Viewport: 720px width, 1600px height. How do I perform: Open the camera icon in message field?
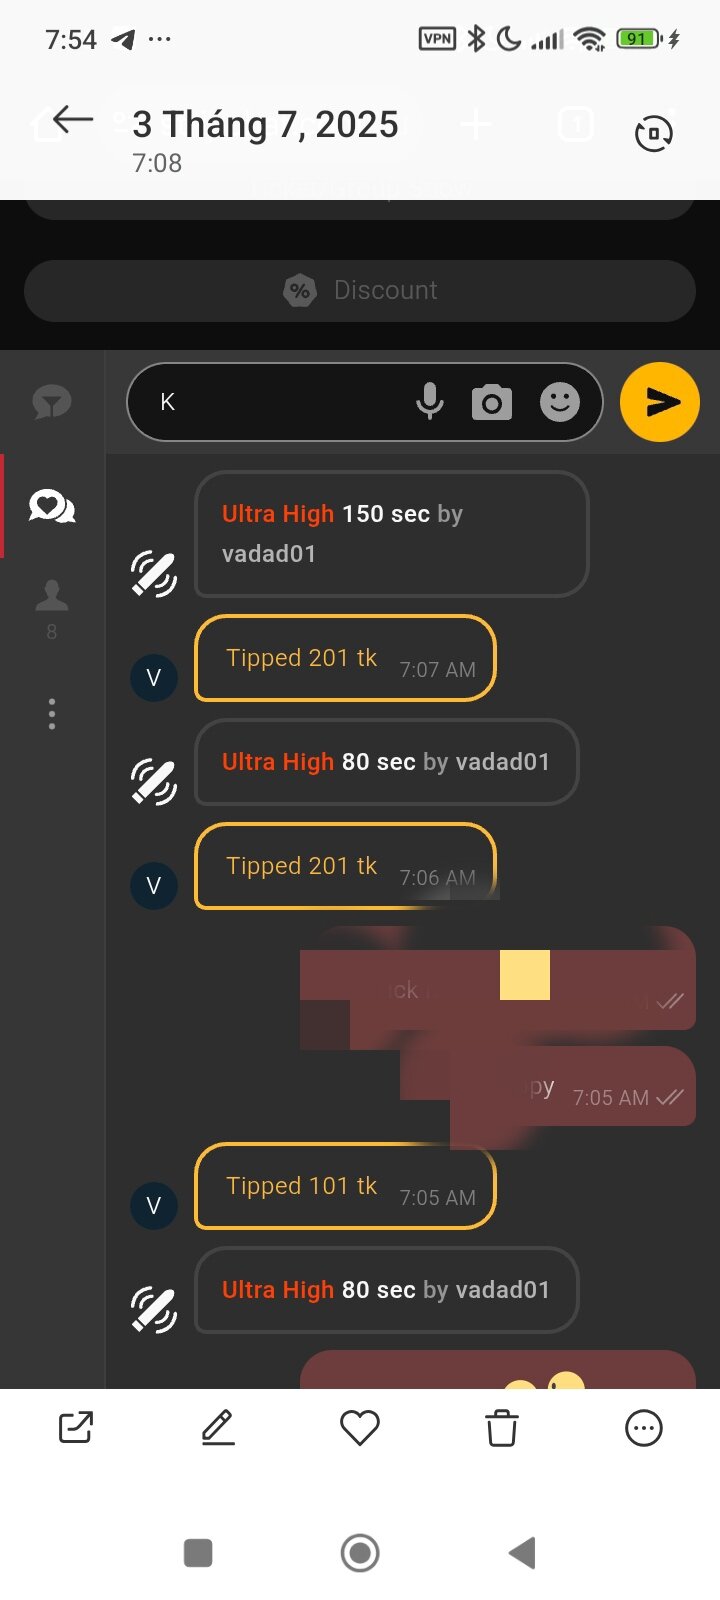[x=491, y=402]
